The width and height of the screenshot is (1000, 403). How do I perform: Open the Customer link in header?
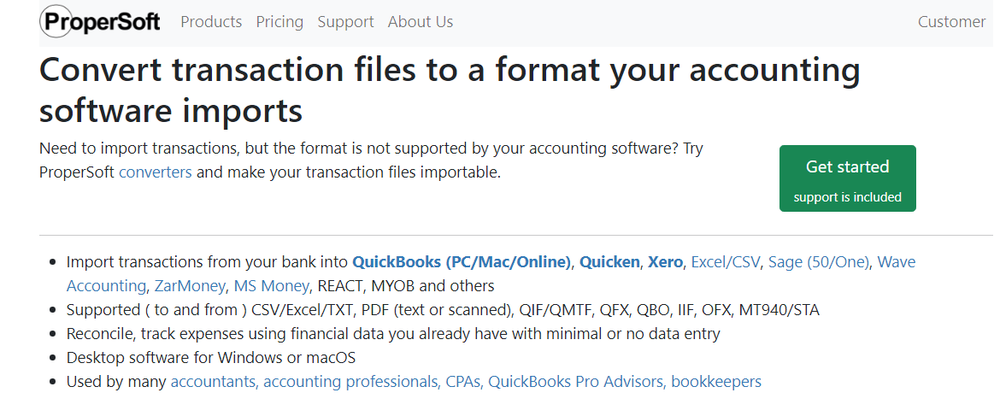click(952, 22)
